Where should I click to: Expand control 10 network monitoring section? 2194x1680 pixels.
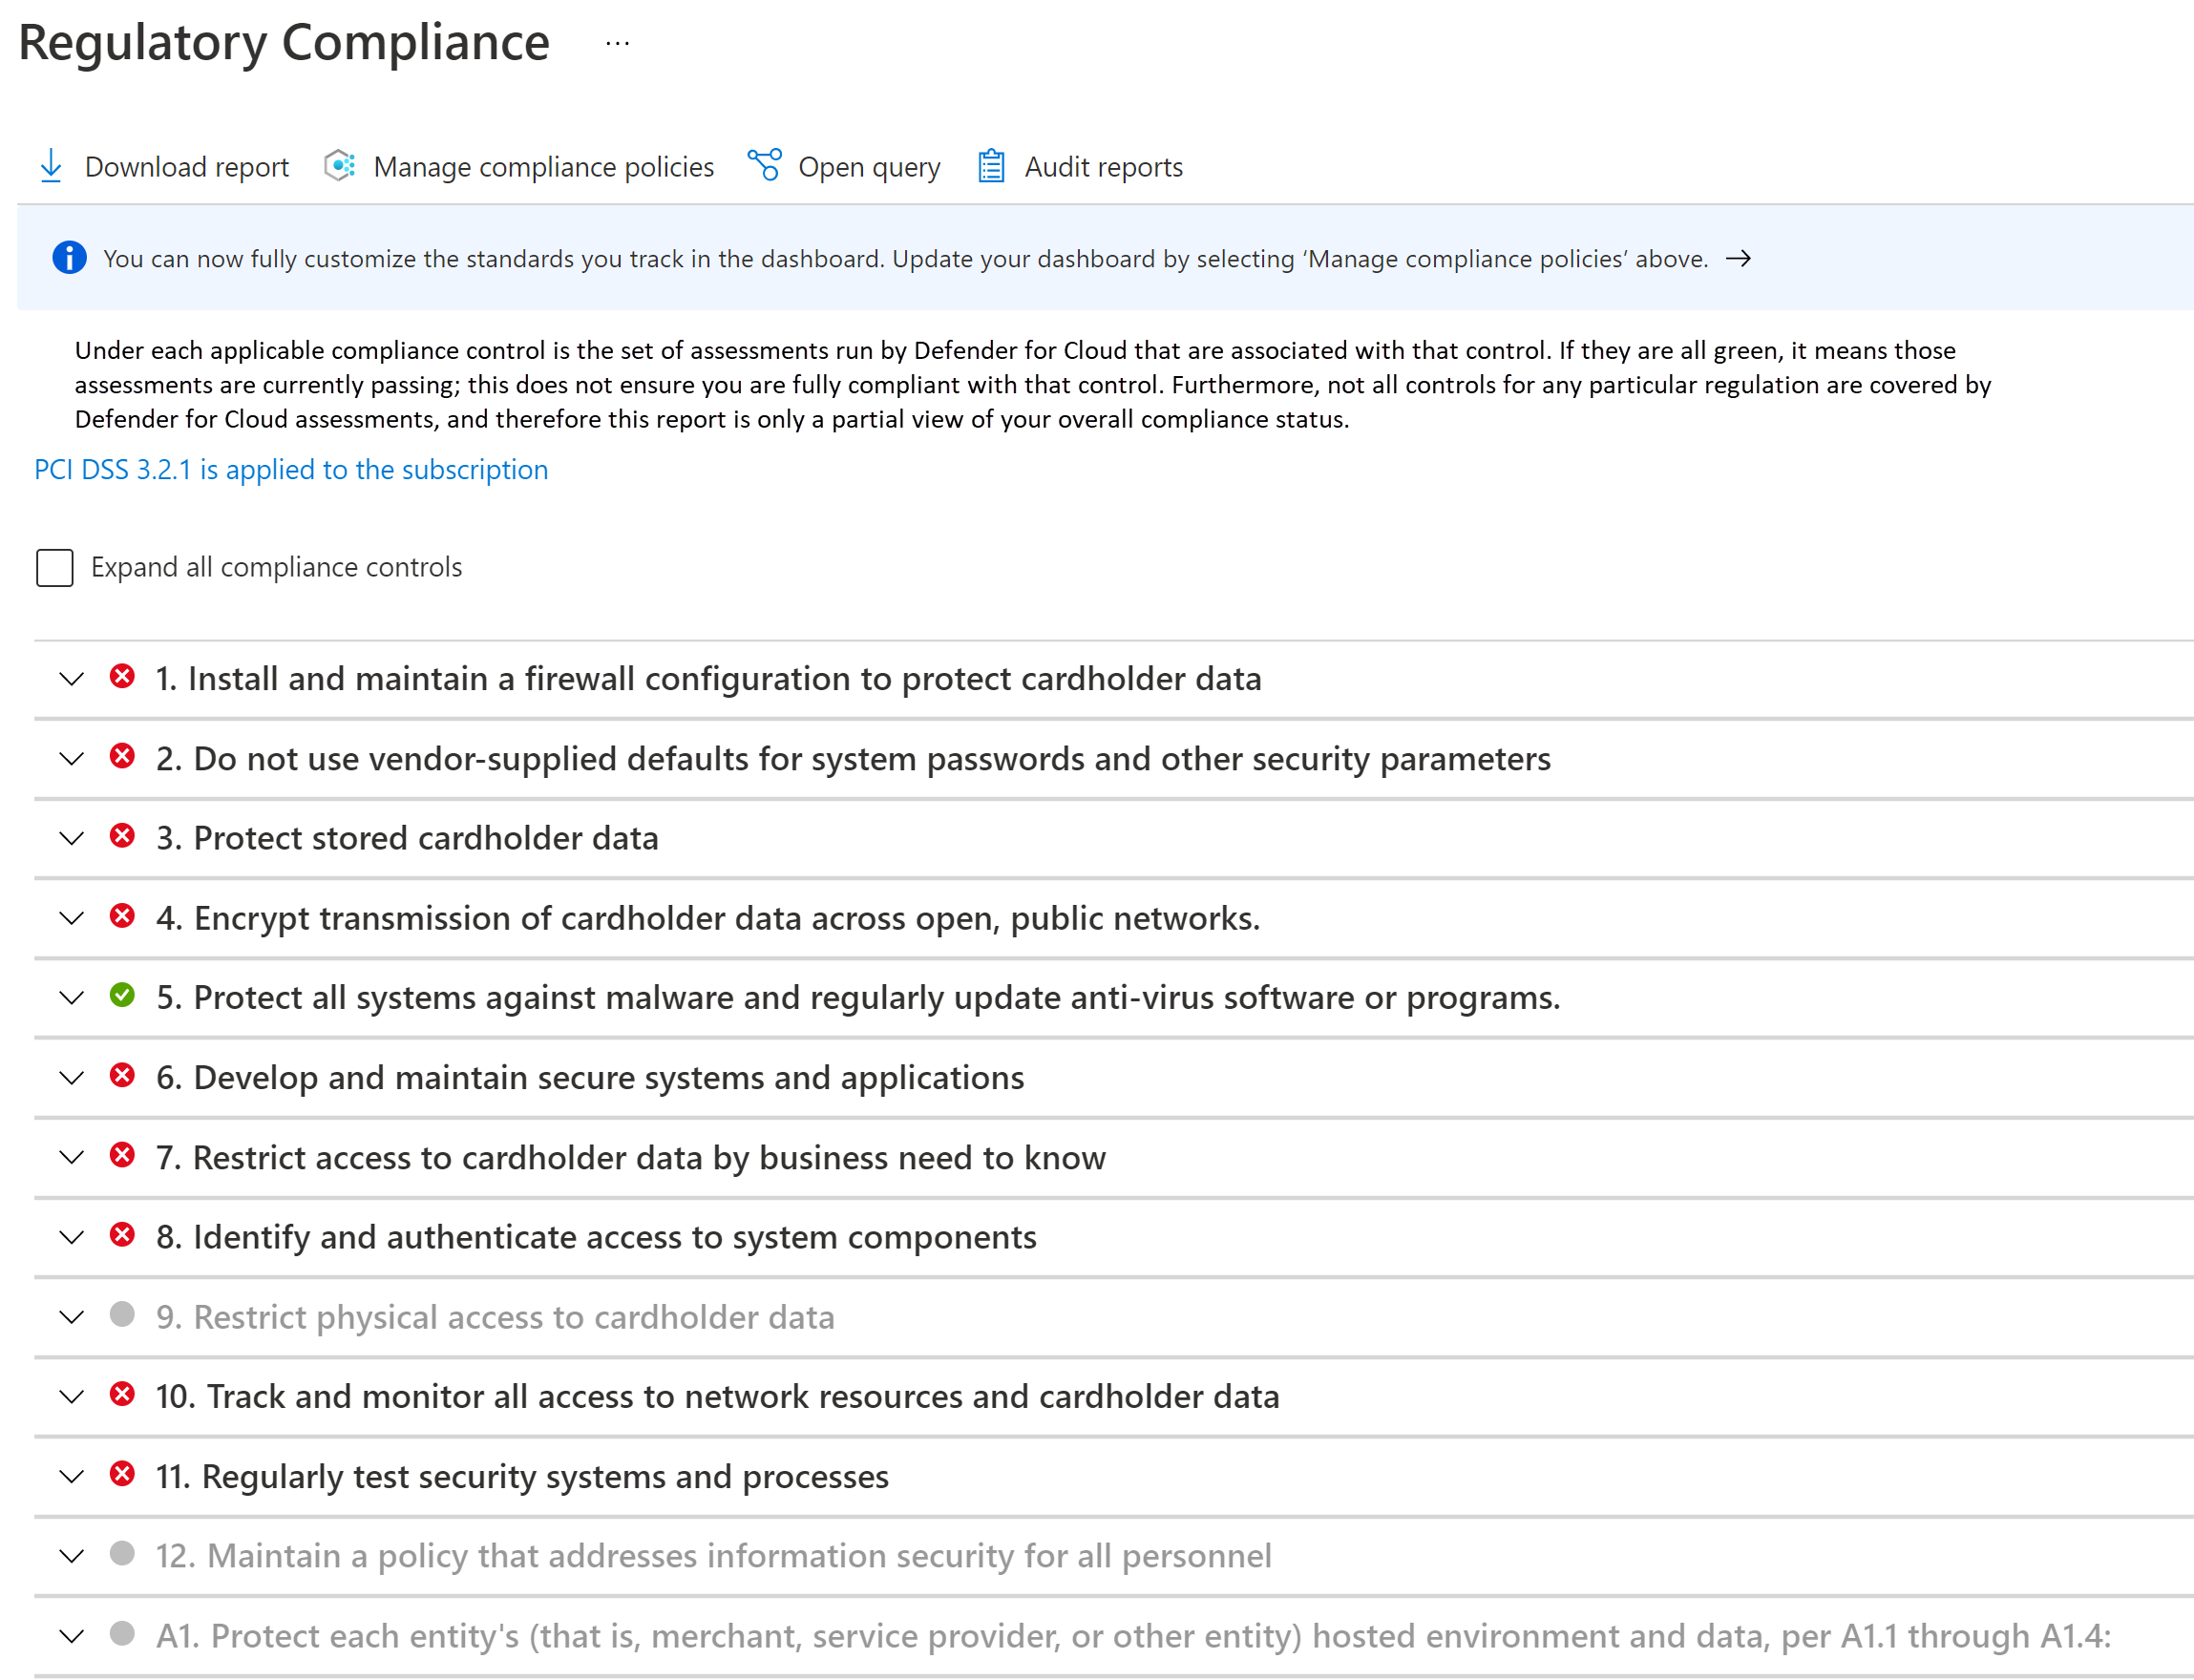pos(71,1396)
